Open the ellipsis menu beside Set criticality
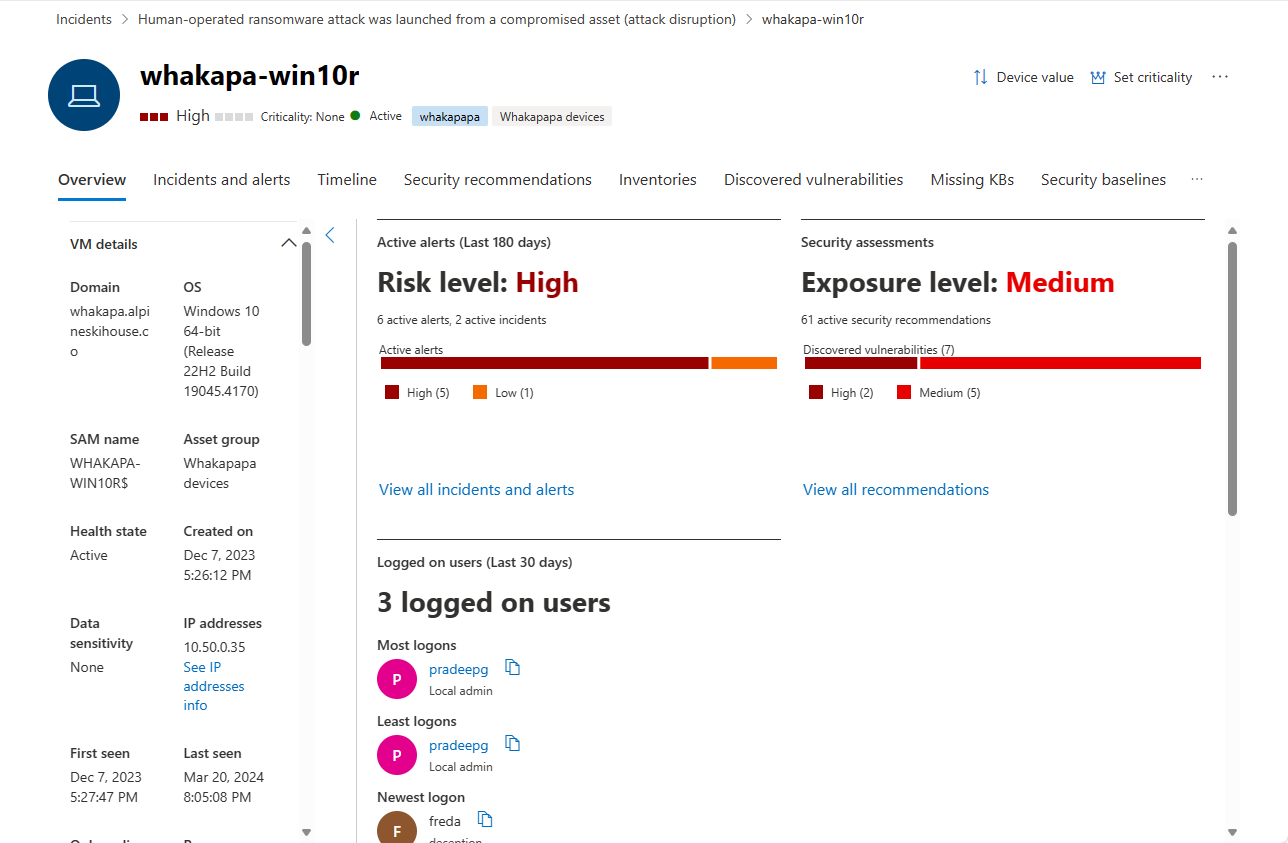The image size is (1288, 843). [1219, 77]
